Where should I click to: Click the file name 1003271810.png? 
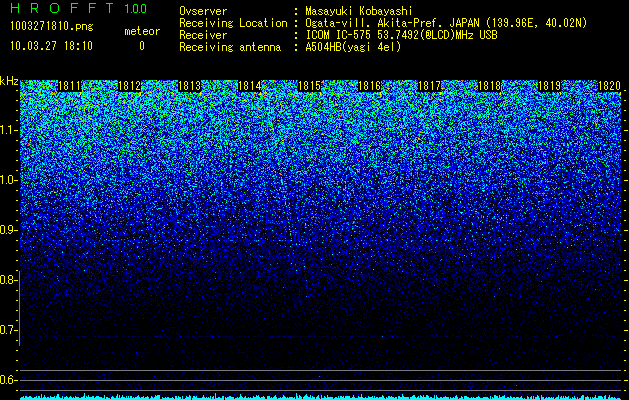click(52, 27)
